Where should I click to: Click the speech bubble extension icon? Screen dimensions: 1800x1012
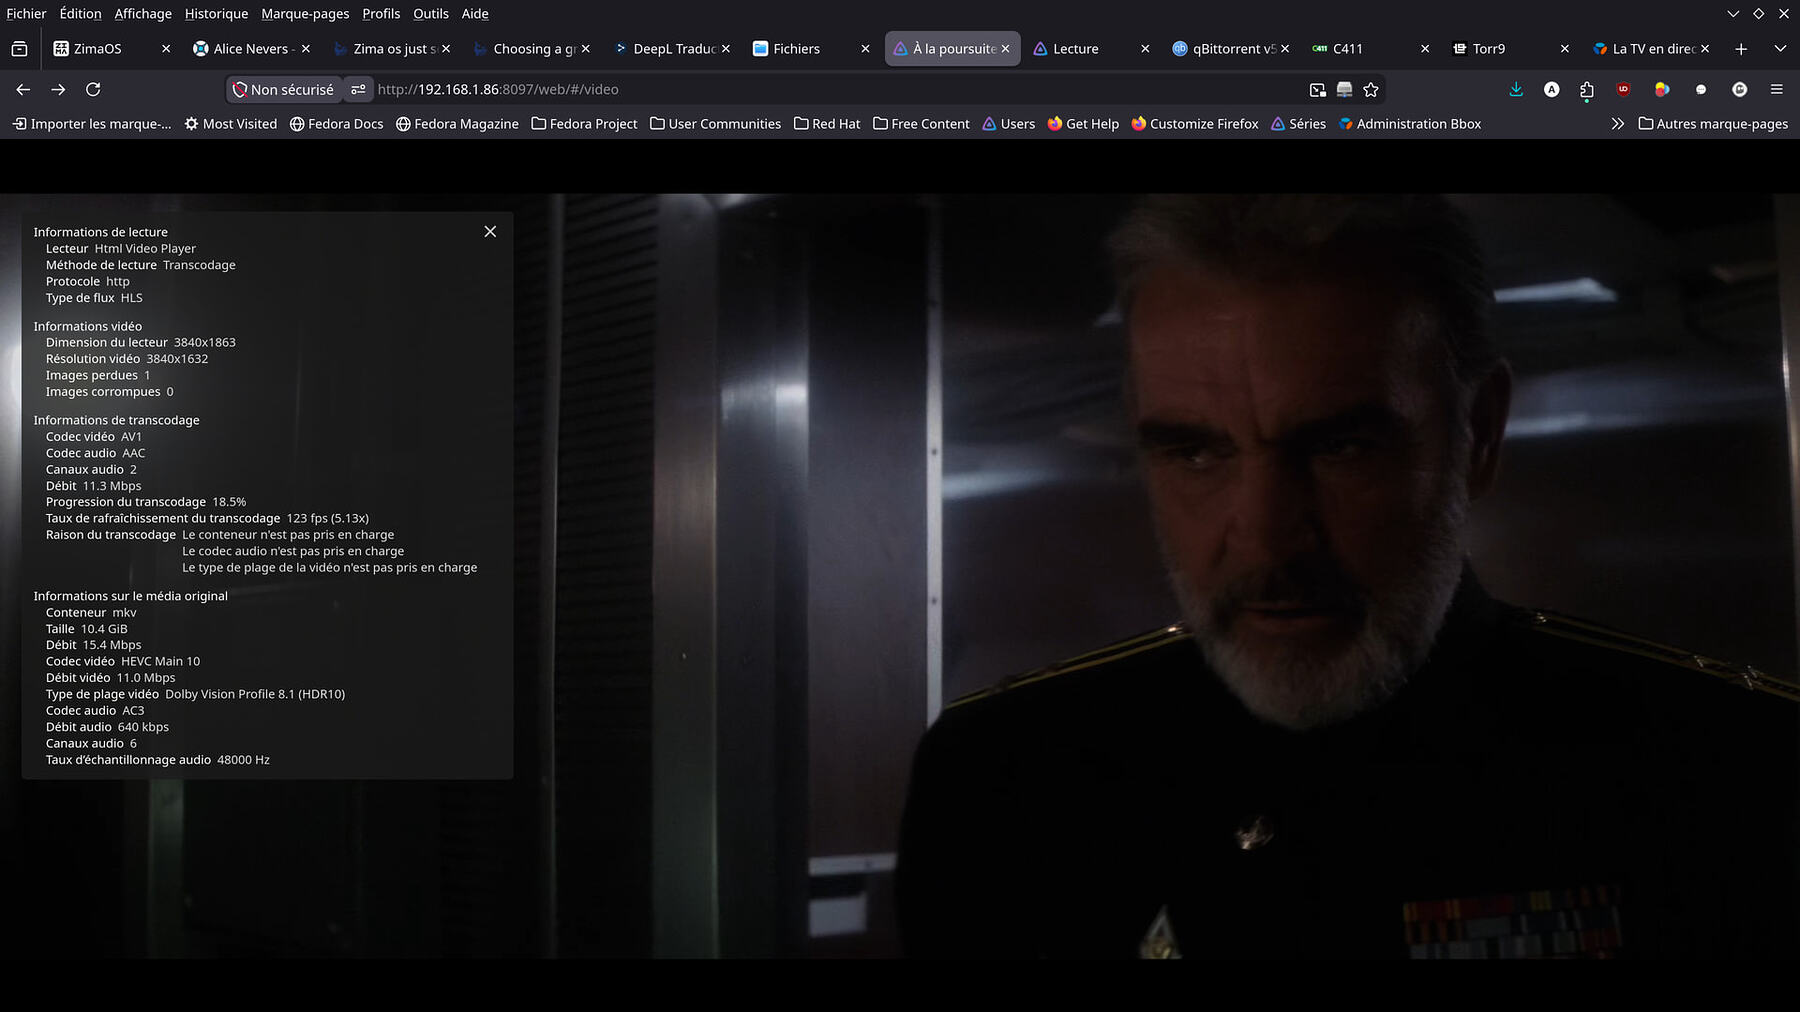[1701, 90]
